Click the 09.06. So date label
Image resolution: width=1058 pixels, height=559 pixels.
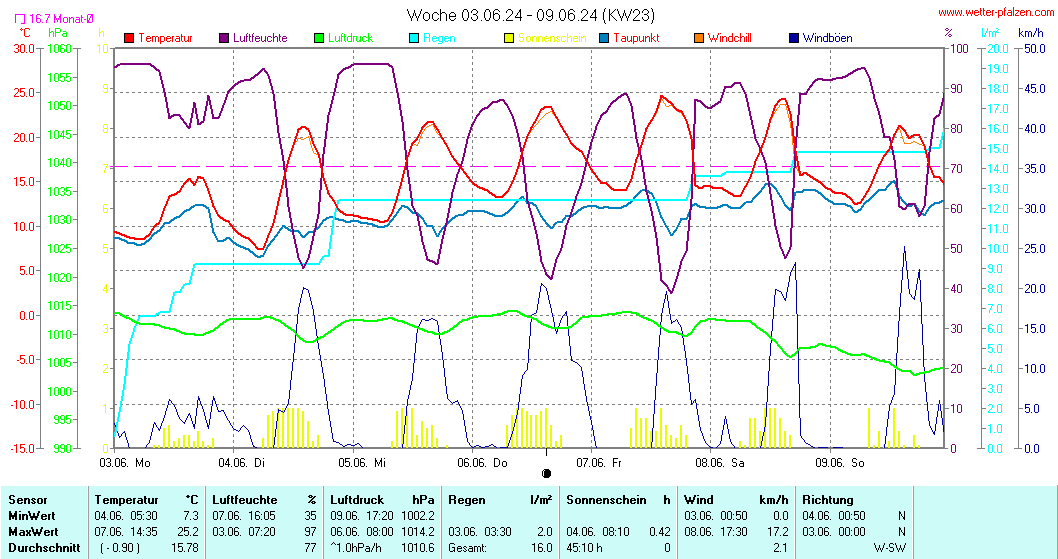pyautogui.click(x=840, y=462)
